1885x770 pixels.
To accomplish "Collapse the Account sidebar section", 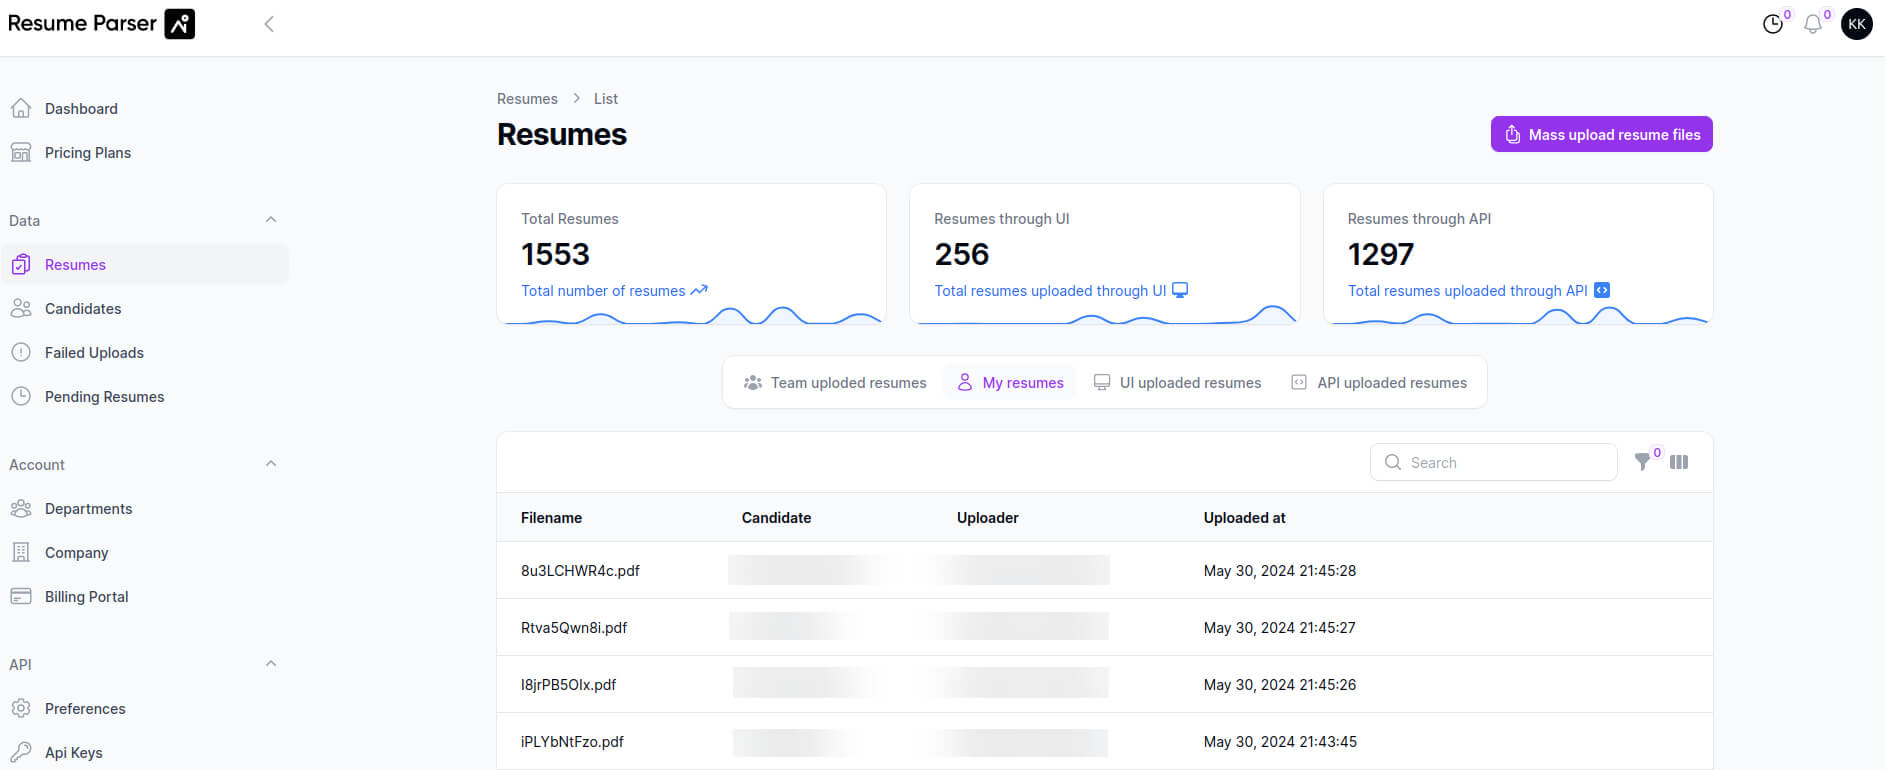I will pos(271,464).
